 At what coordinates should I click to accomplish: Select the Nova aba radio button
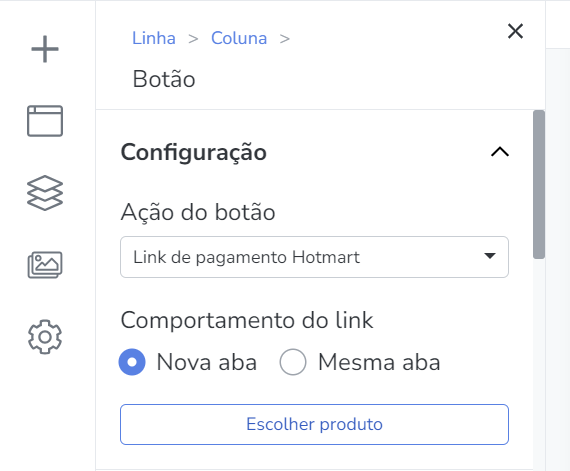tap(132, 362)
